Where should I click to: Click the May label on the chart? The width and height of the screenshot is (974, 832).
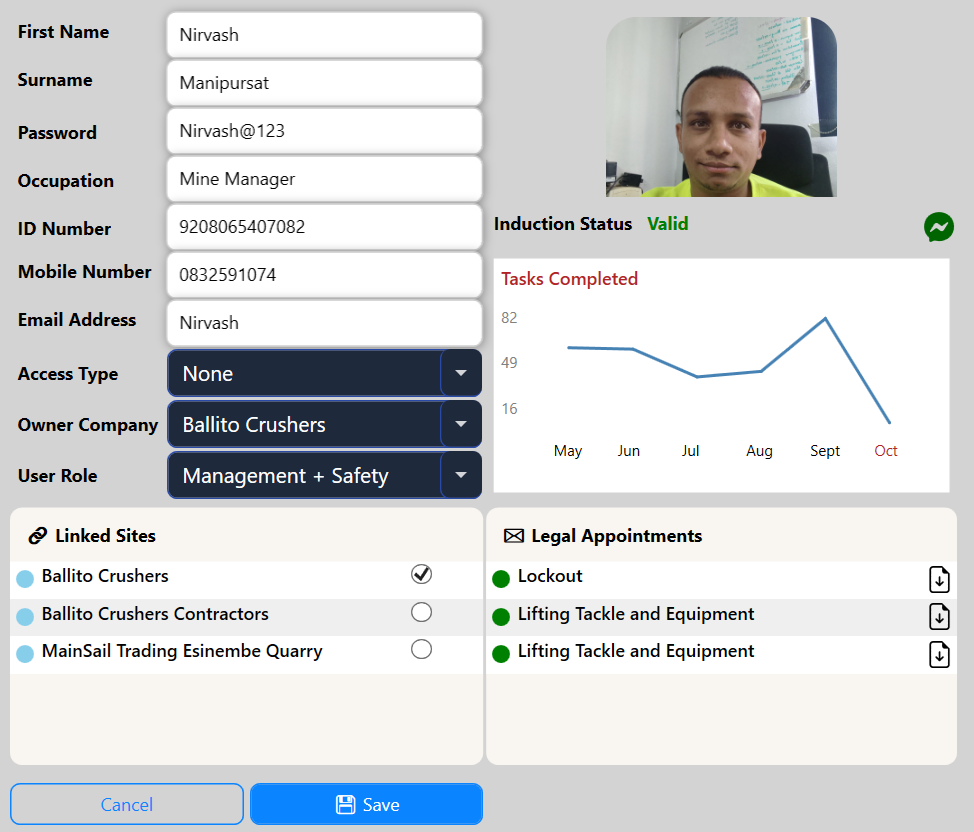[x=568, y=451]
